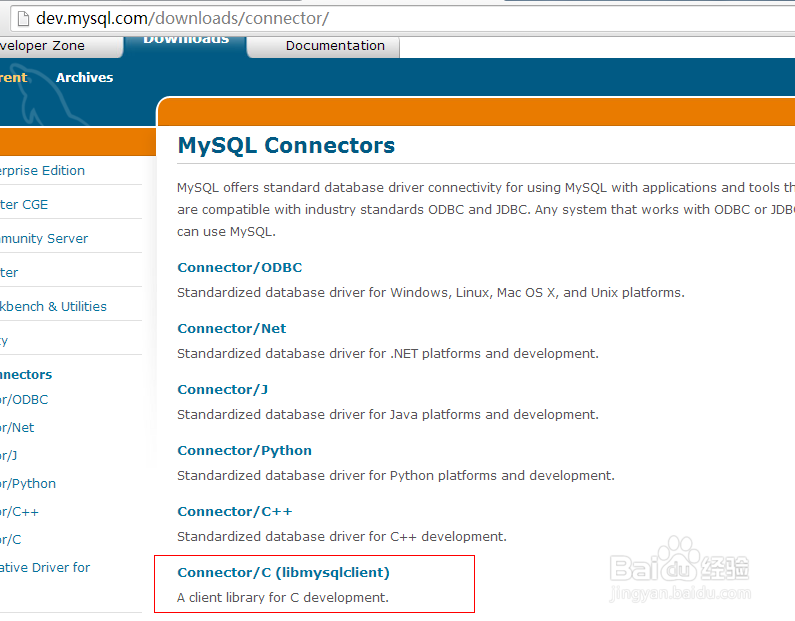Click text 'A client library for C development.'
The height and width of the screenshot is (621, 795).
283,598
